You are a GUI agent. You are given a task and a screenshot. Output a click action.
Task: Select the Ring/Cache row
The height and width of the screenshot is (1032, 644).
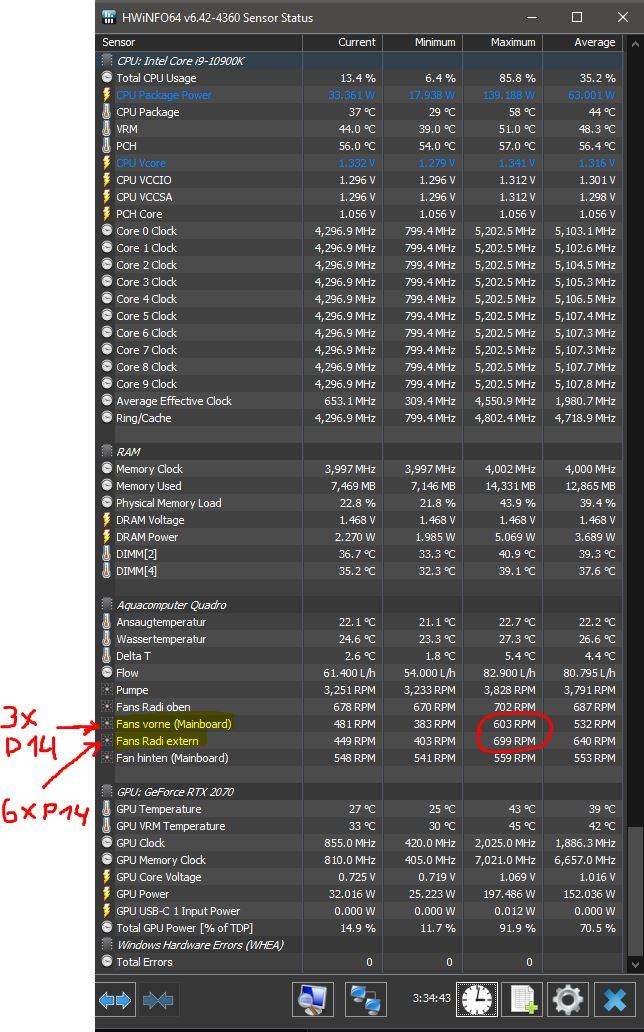coord(359,418)
